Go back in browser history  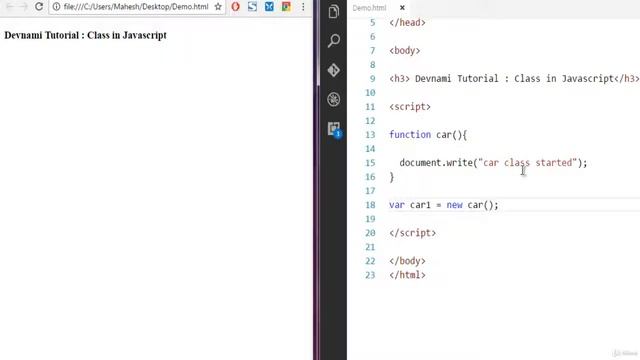tap(10, 7)
